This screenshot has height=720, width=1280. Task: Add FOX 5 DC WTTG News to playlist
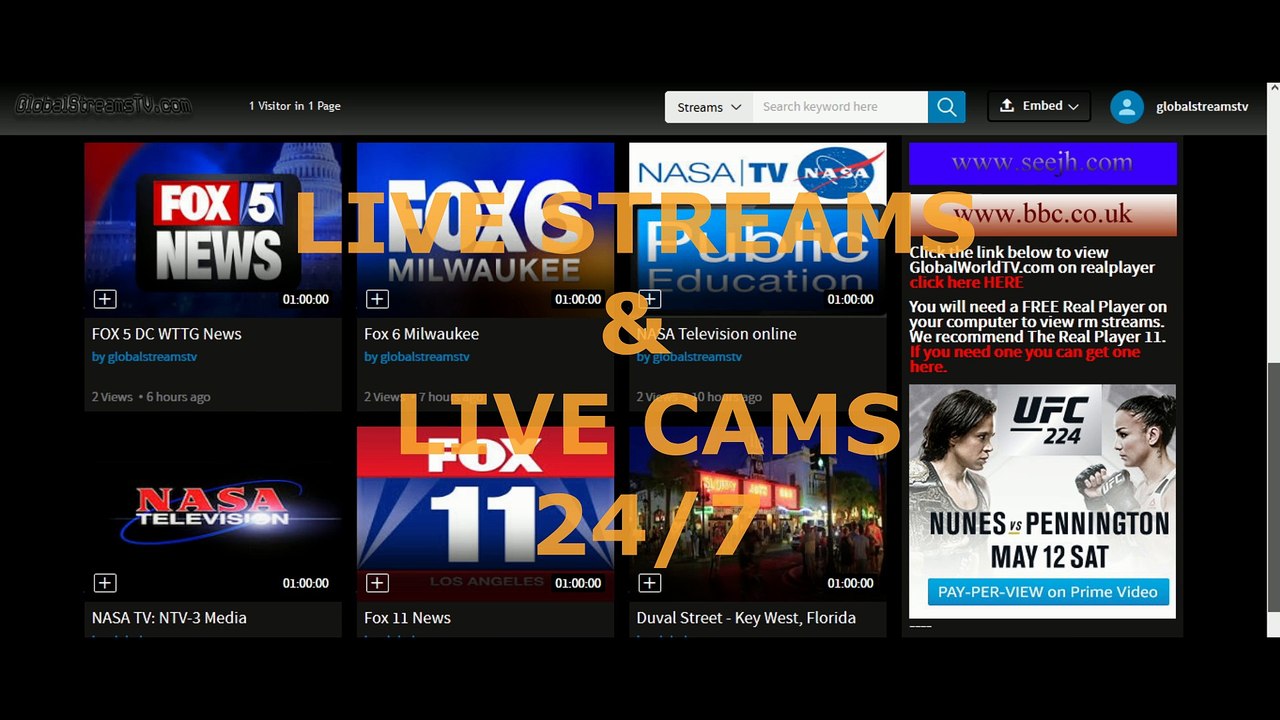105,299
